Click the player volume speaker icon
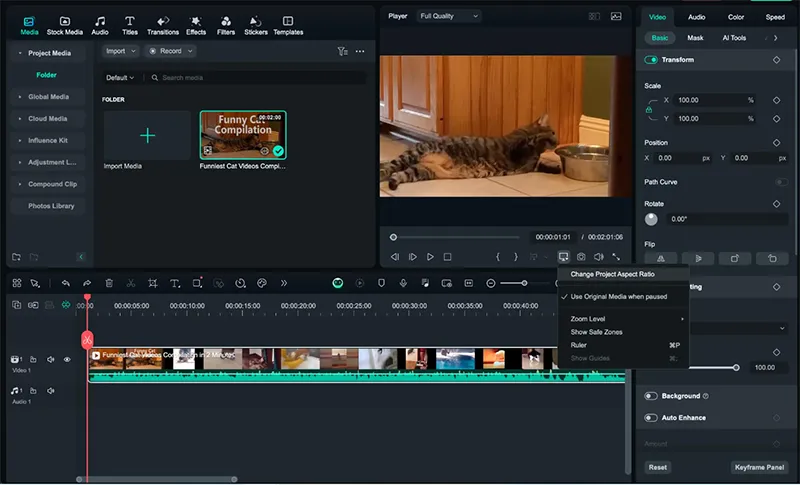Image resolution: width=800 pixels, height=485 pixels. coord(598,257)
